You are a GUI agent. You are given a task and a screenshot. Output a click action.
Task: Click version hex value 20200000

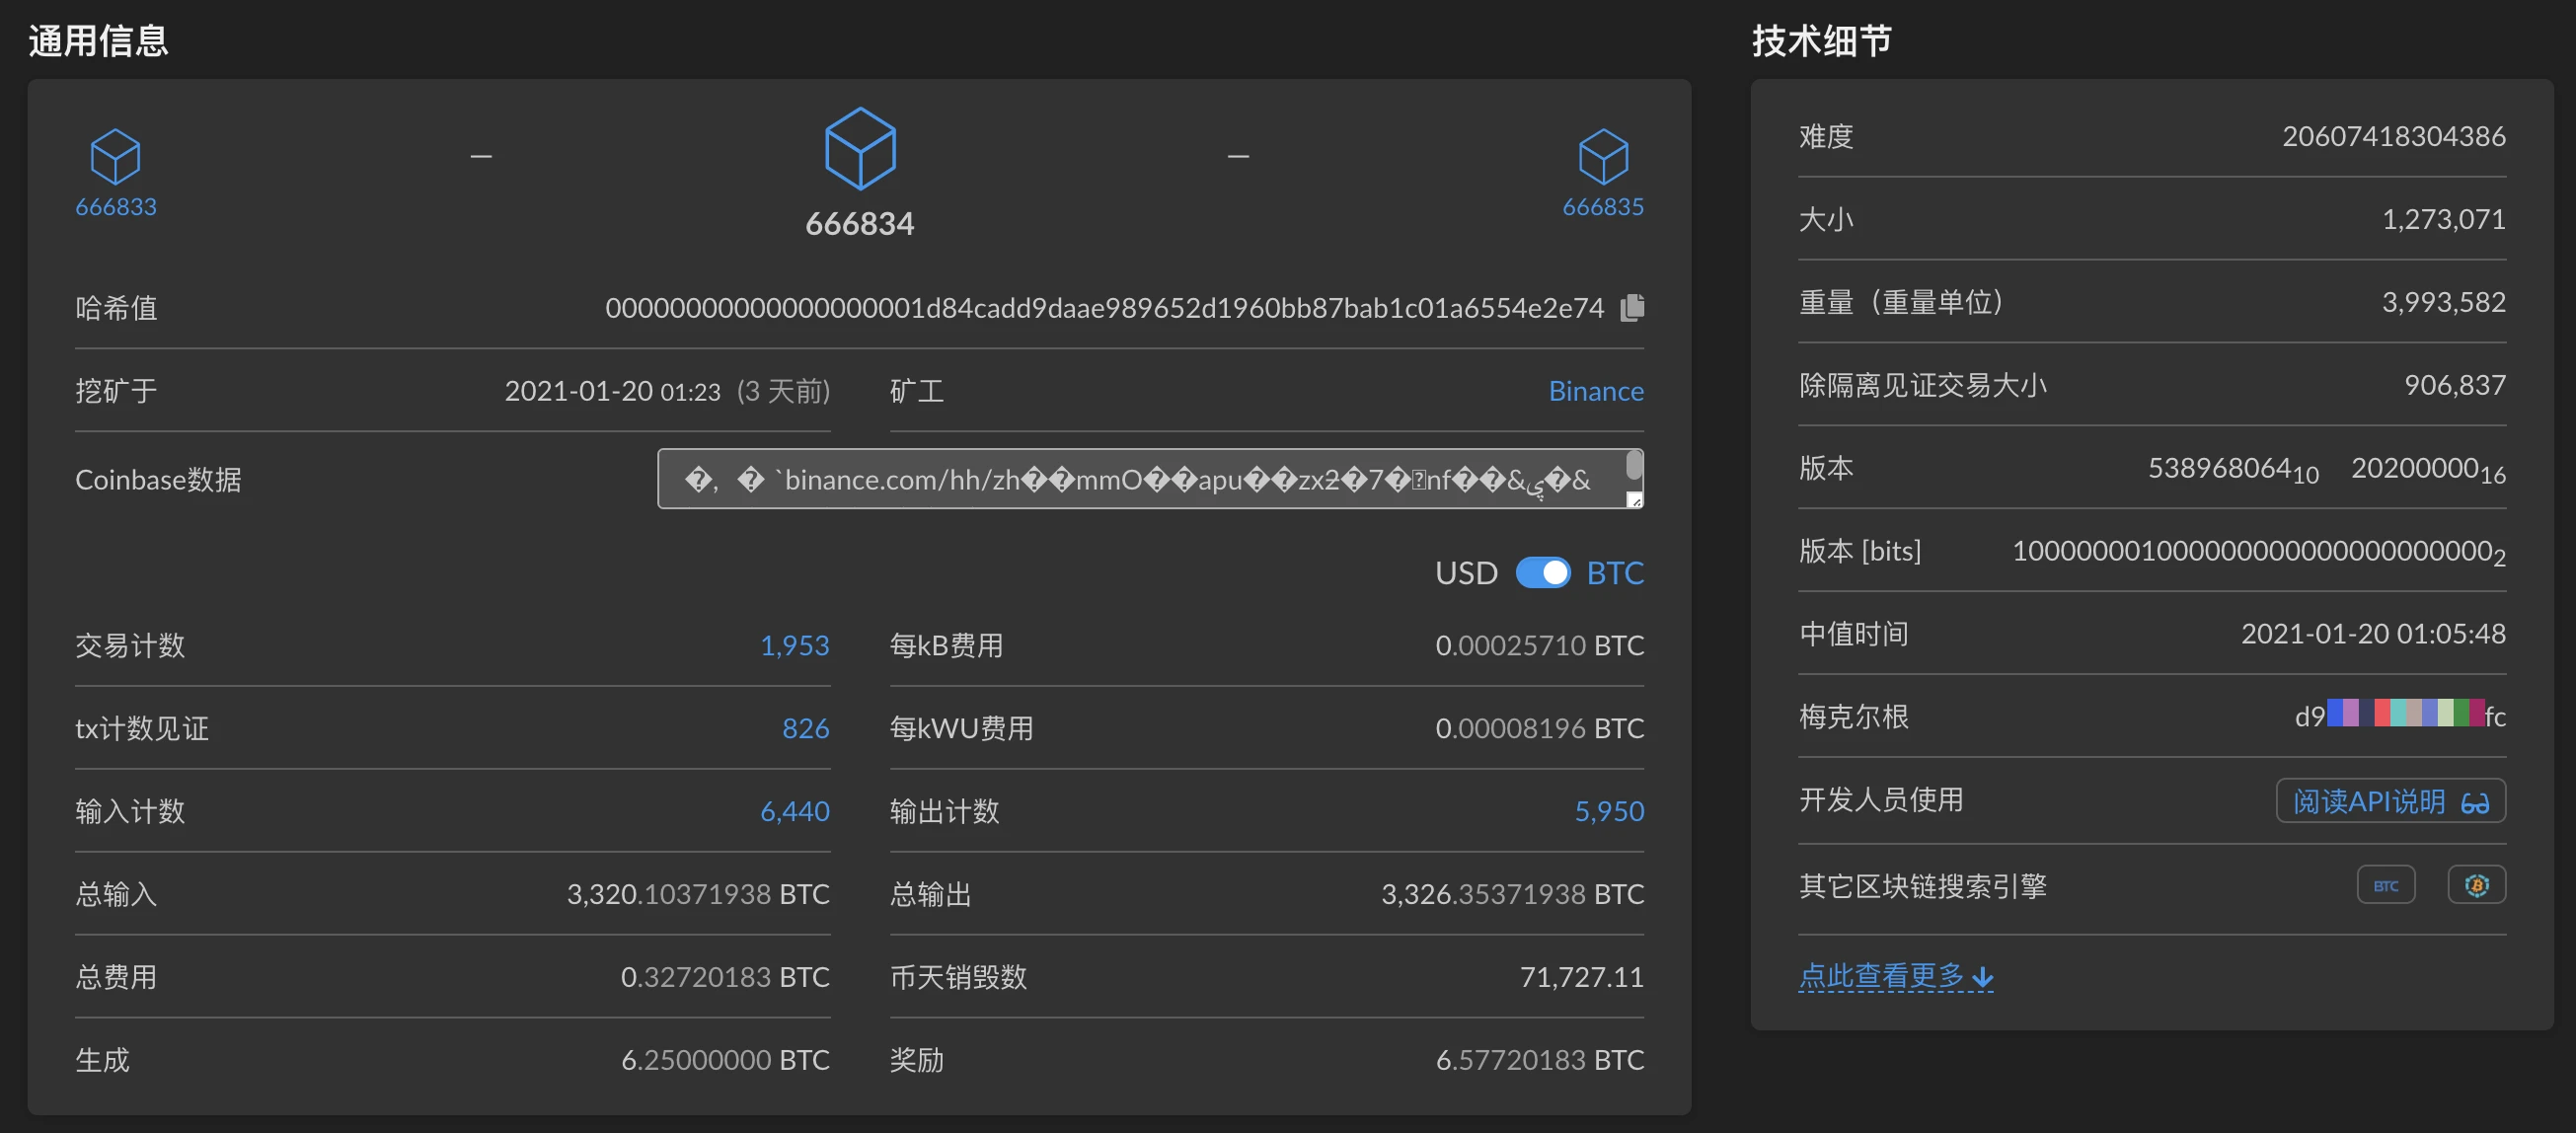[2428, 469]
